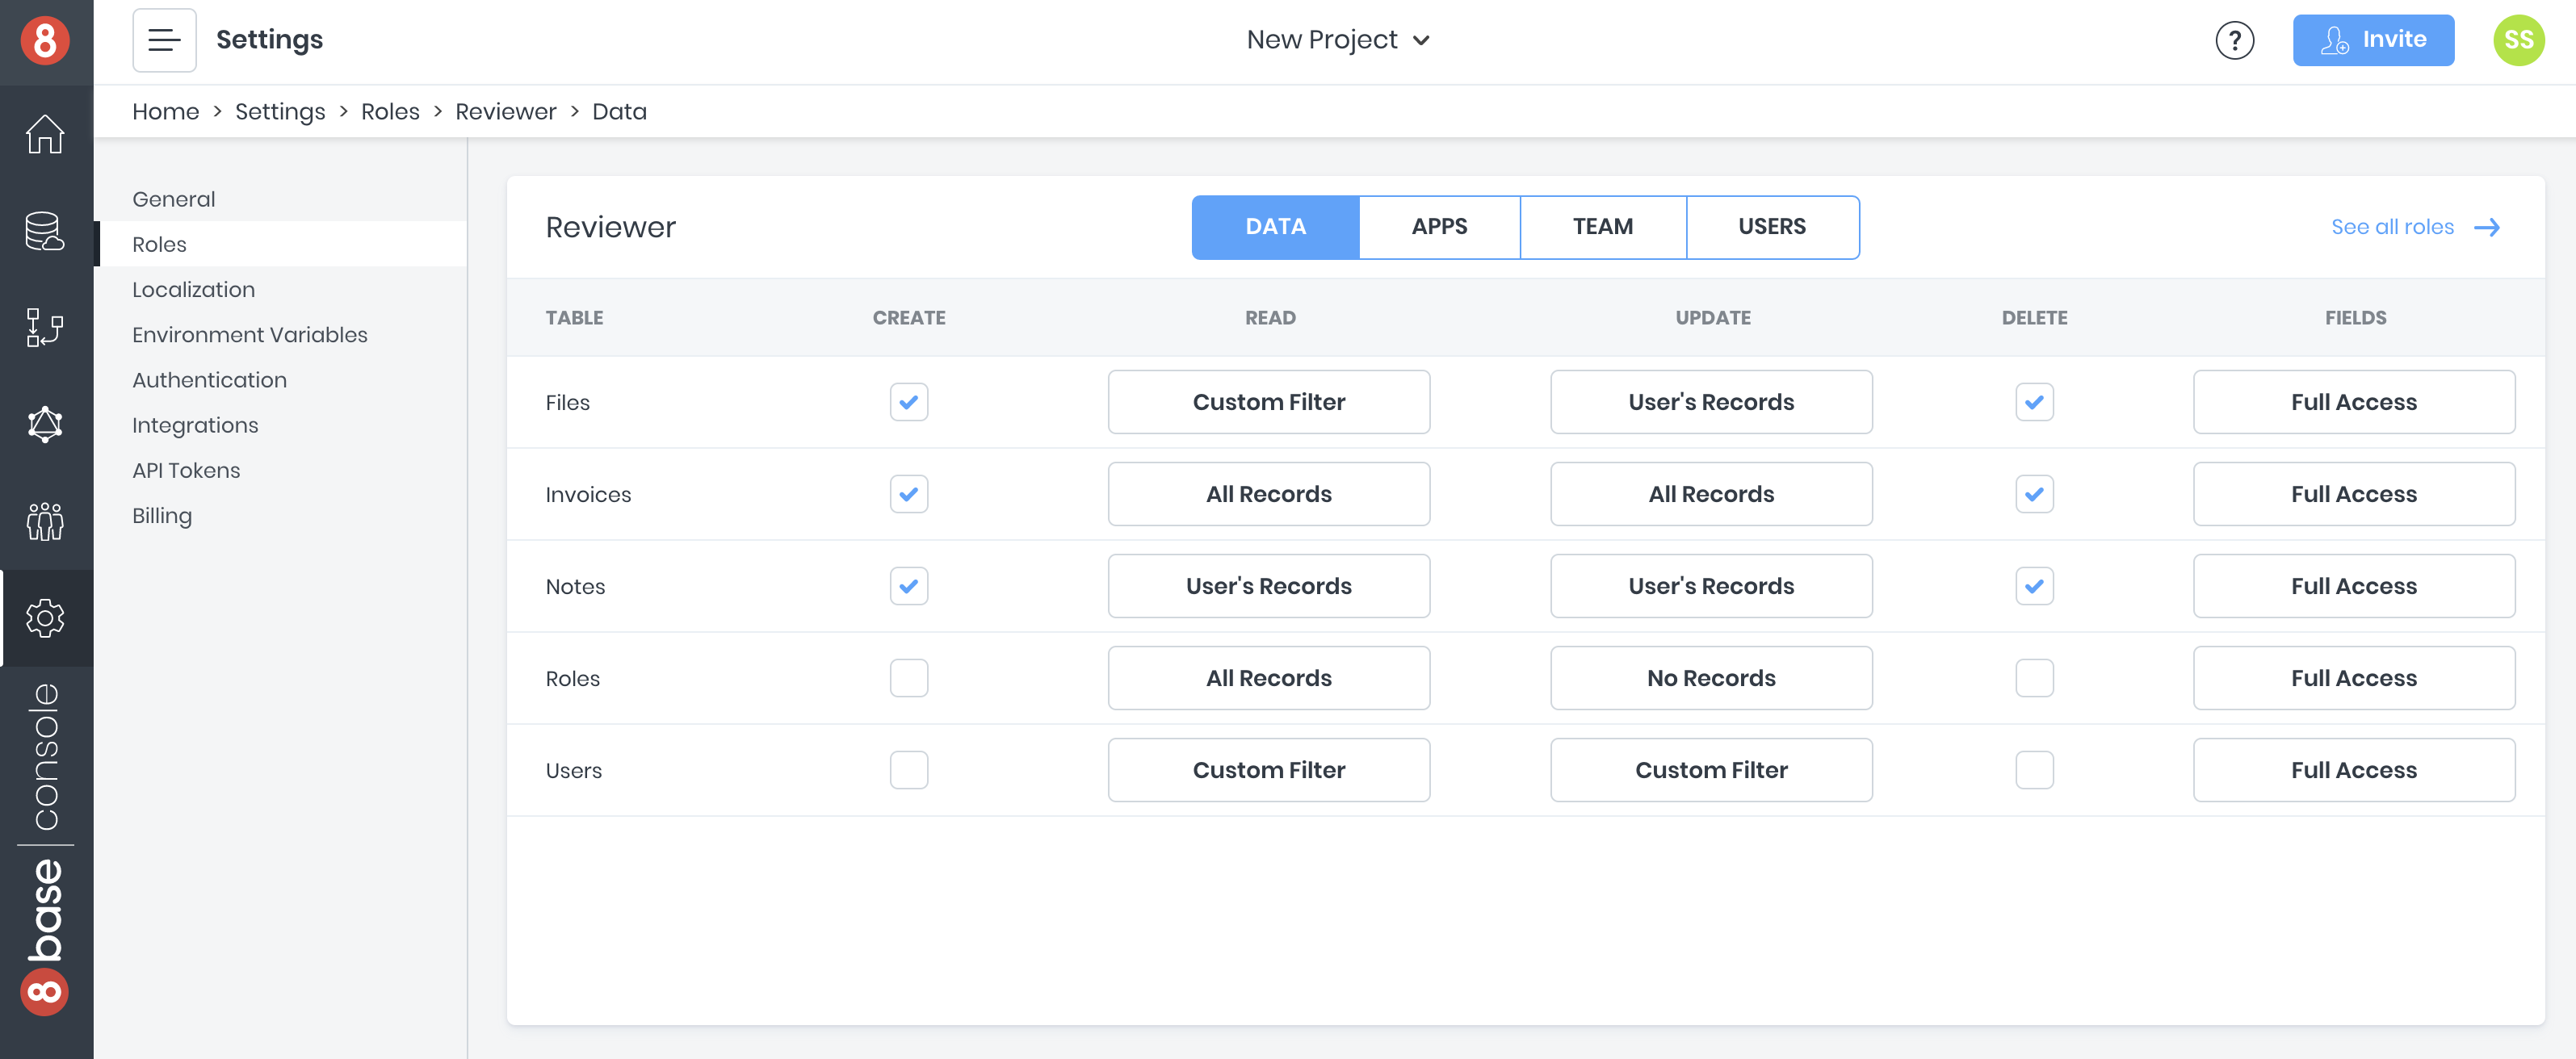Check Create permission for Users table

[x=908, y=770]
